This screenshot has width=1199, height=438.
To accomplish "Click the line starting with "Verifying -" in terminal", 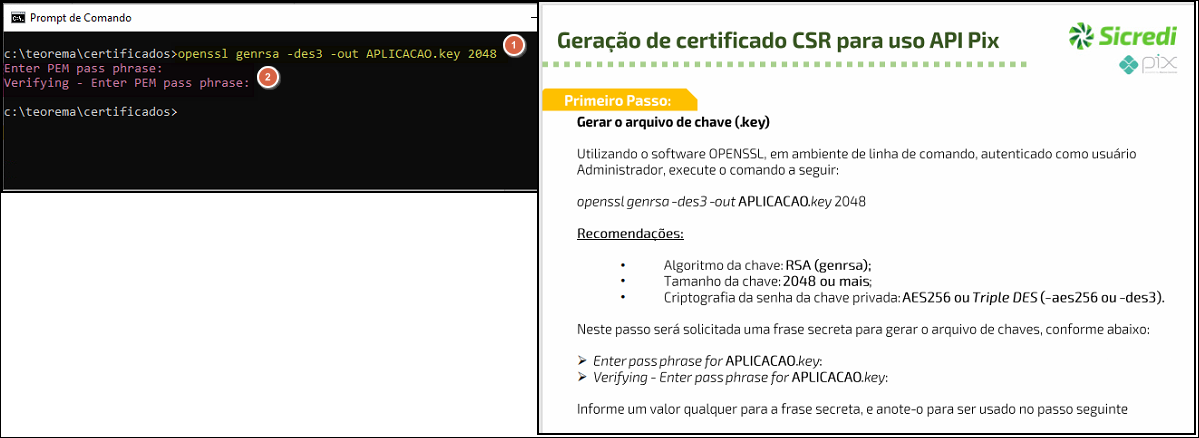I will [127, 83].
